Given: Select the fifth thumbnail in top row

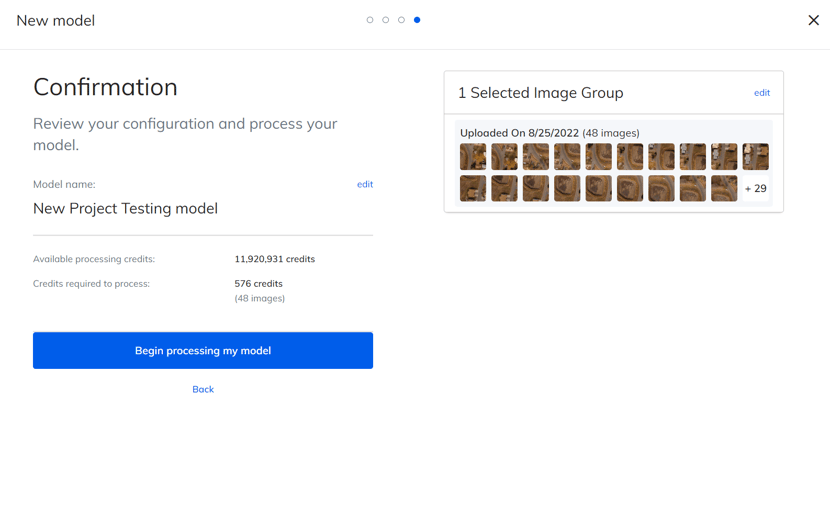Looking at the screenshot, I should click(598, 157).
